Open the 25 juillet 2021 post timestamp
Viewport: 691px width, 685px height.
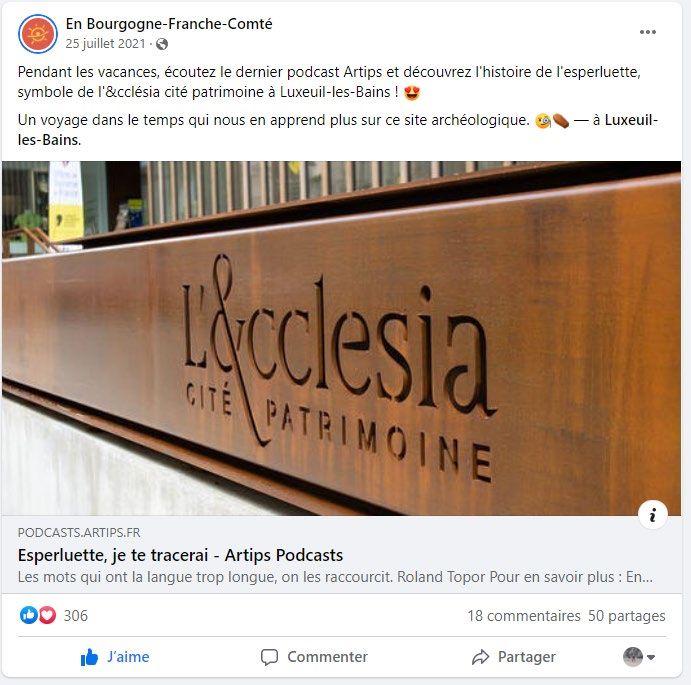click(x=105, y=44)
